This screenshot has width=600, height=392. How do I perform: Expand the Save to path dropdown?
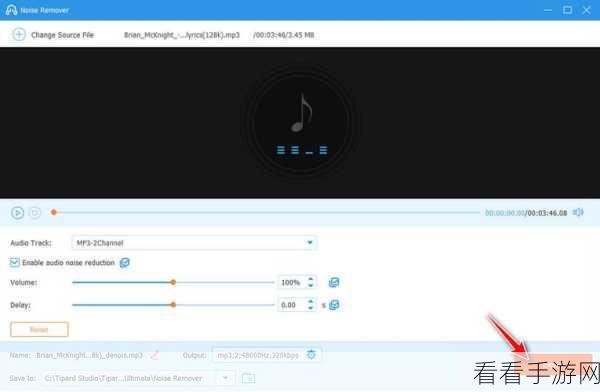(x=226, y=378)
